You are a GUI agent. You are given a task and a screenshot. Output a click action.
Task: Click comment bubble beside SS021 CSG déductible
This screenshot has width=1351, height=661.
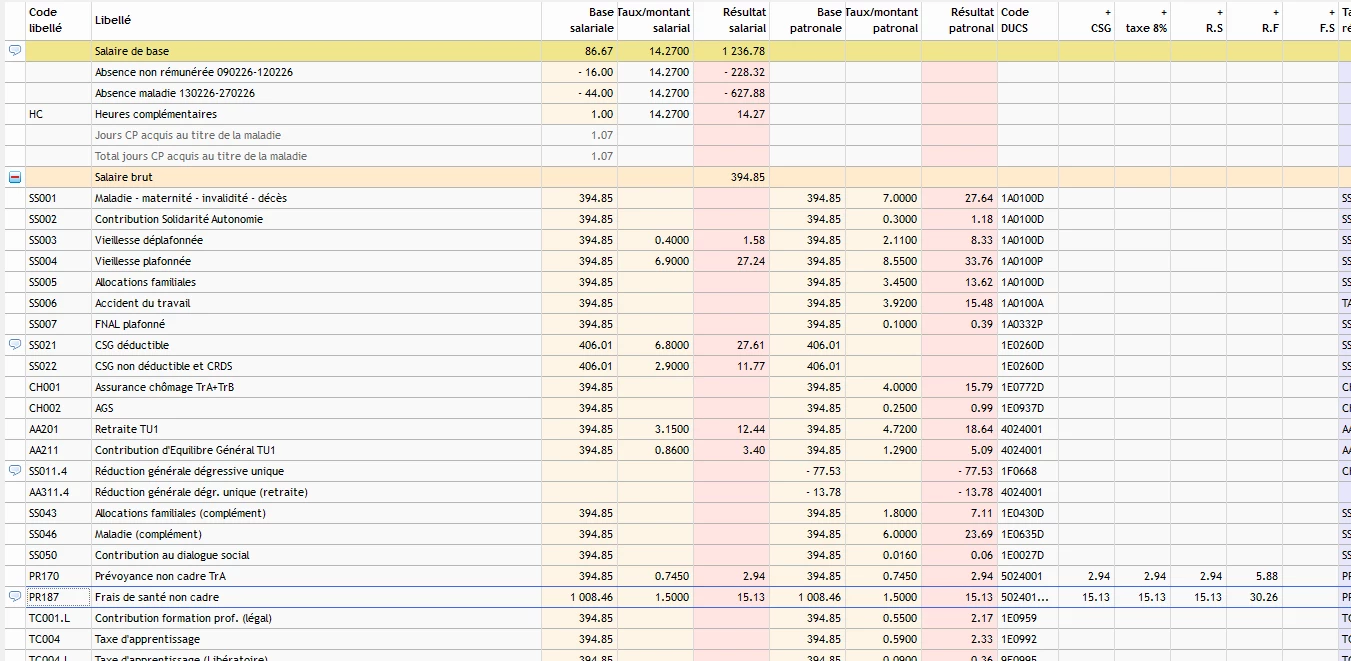coord(15,345)
